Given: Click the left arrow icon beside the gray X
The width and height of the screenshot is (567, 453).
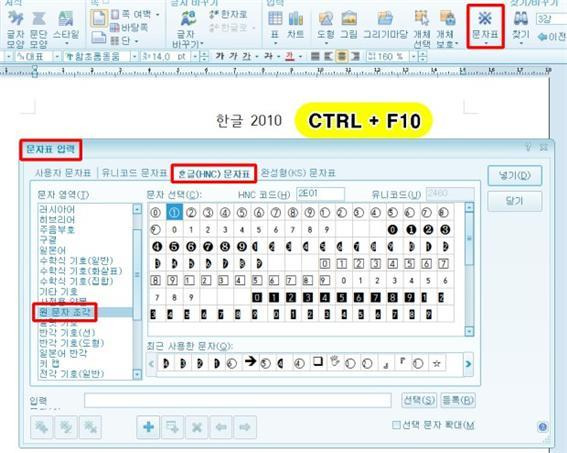Looking at the screenshot, I should pyautogui.click(x=221, y=427).
